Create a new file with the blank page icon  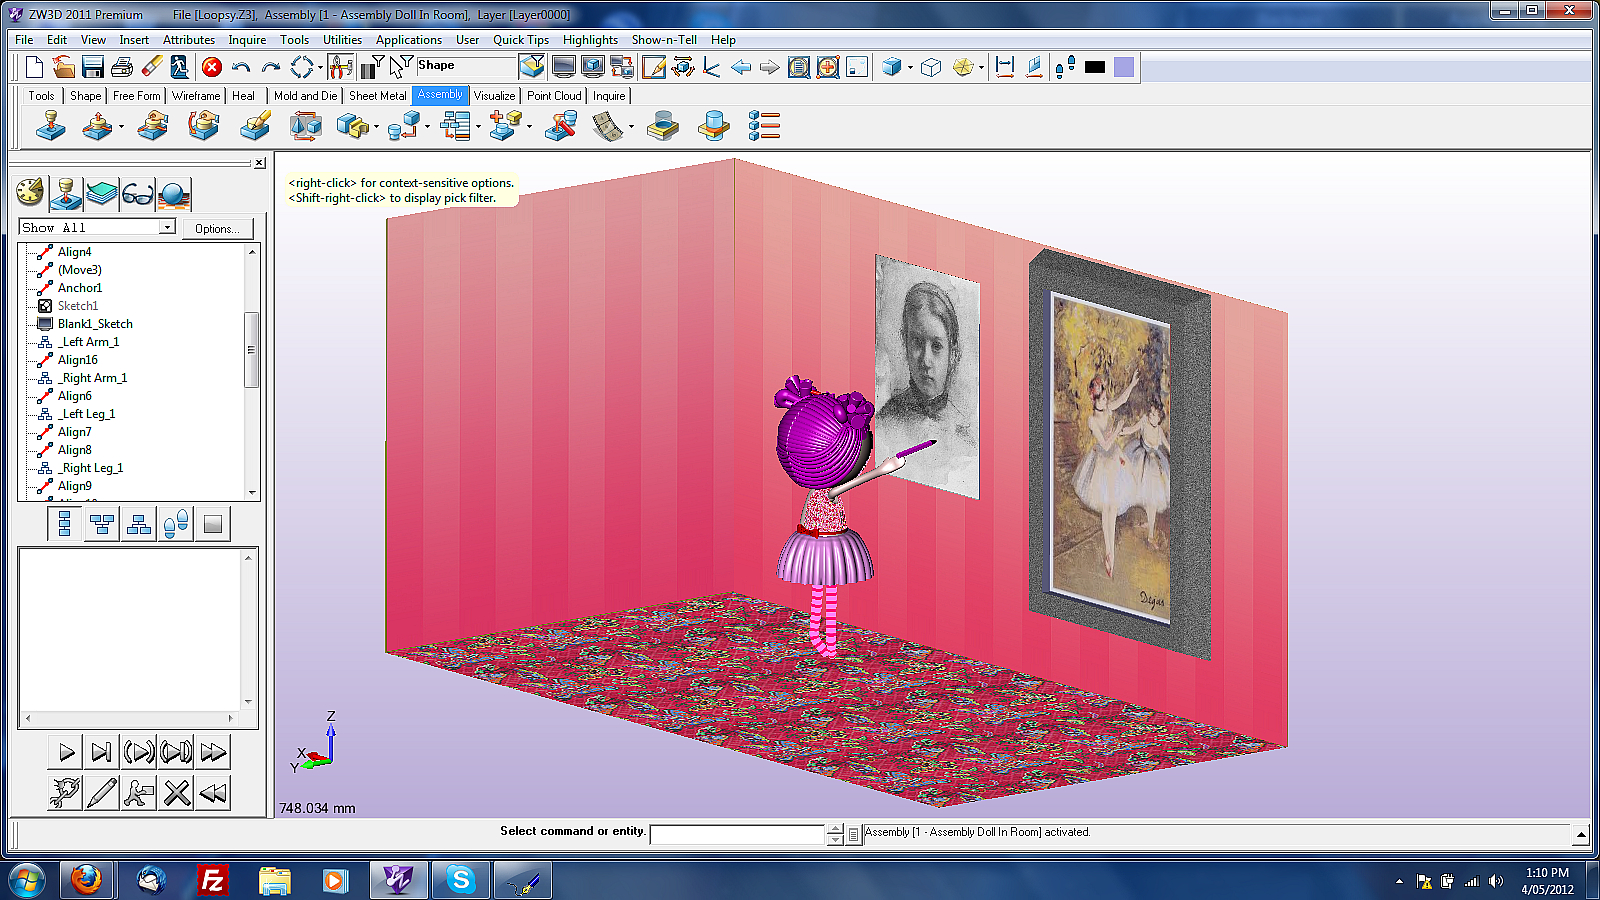[x=34, y=67]
